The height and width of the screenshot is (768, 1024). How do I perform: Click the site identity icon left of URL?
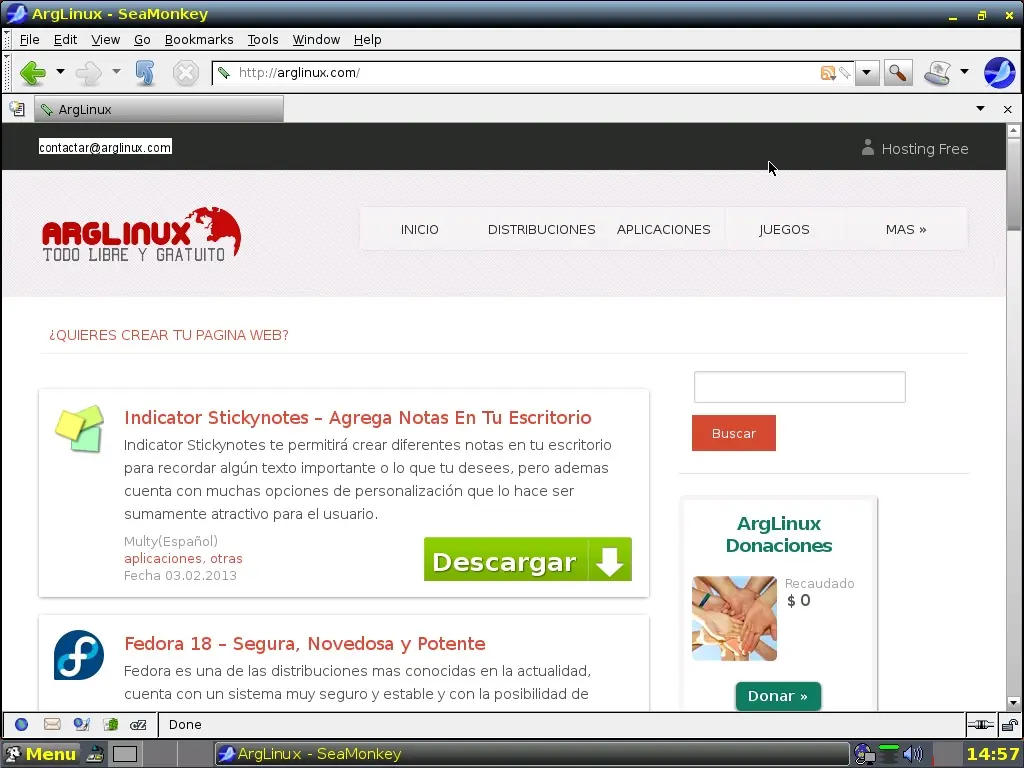pyautogui.click(x=224, y=73)
